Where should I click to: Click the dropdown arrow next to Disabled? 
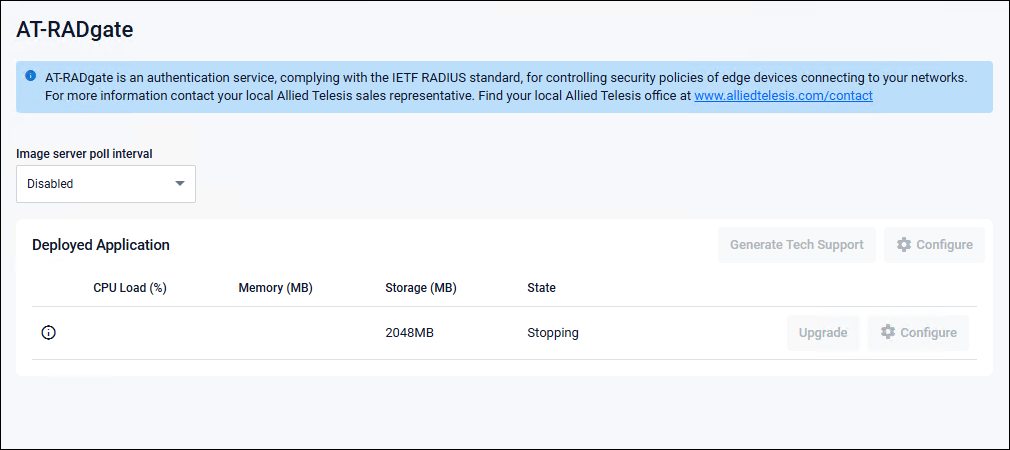[180, 184]
